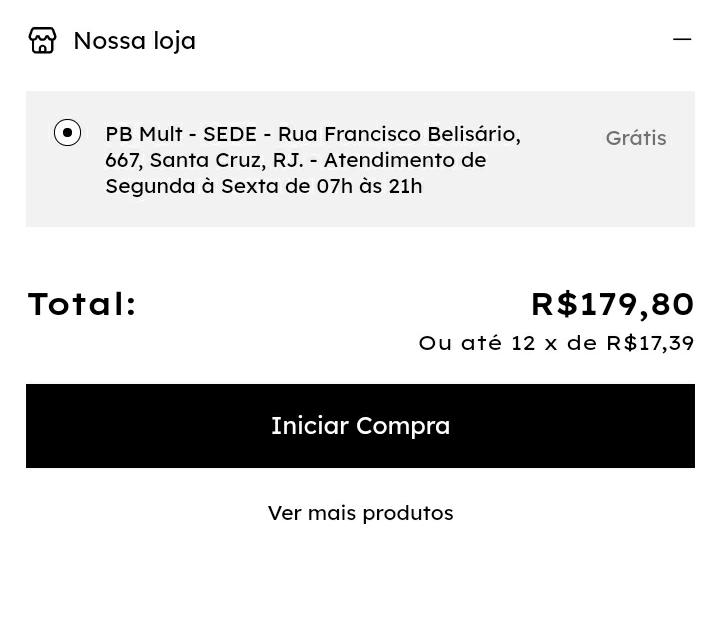This screenshot has height=642, width=720.
Task: Click the word produtos in the bottom link
Action: pyautogui.click(x=407, y=513)
